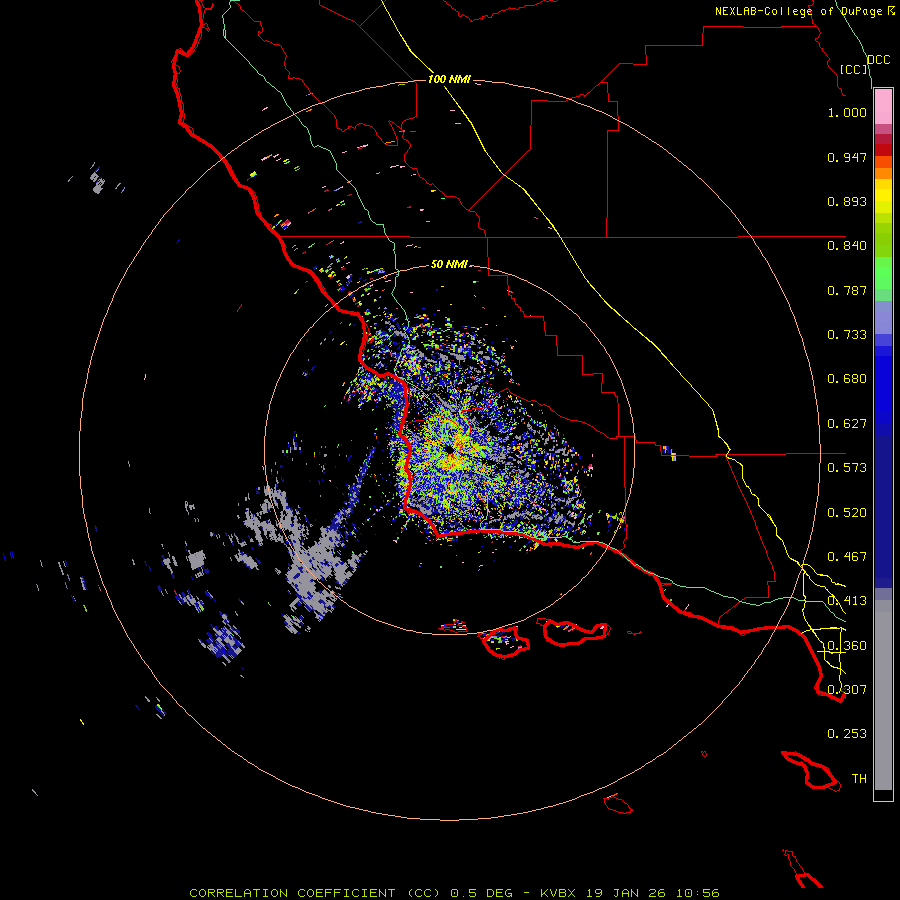Click the 0.573 color scale value
Viewport: 900px width, 900px height.
(847, 468)
